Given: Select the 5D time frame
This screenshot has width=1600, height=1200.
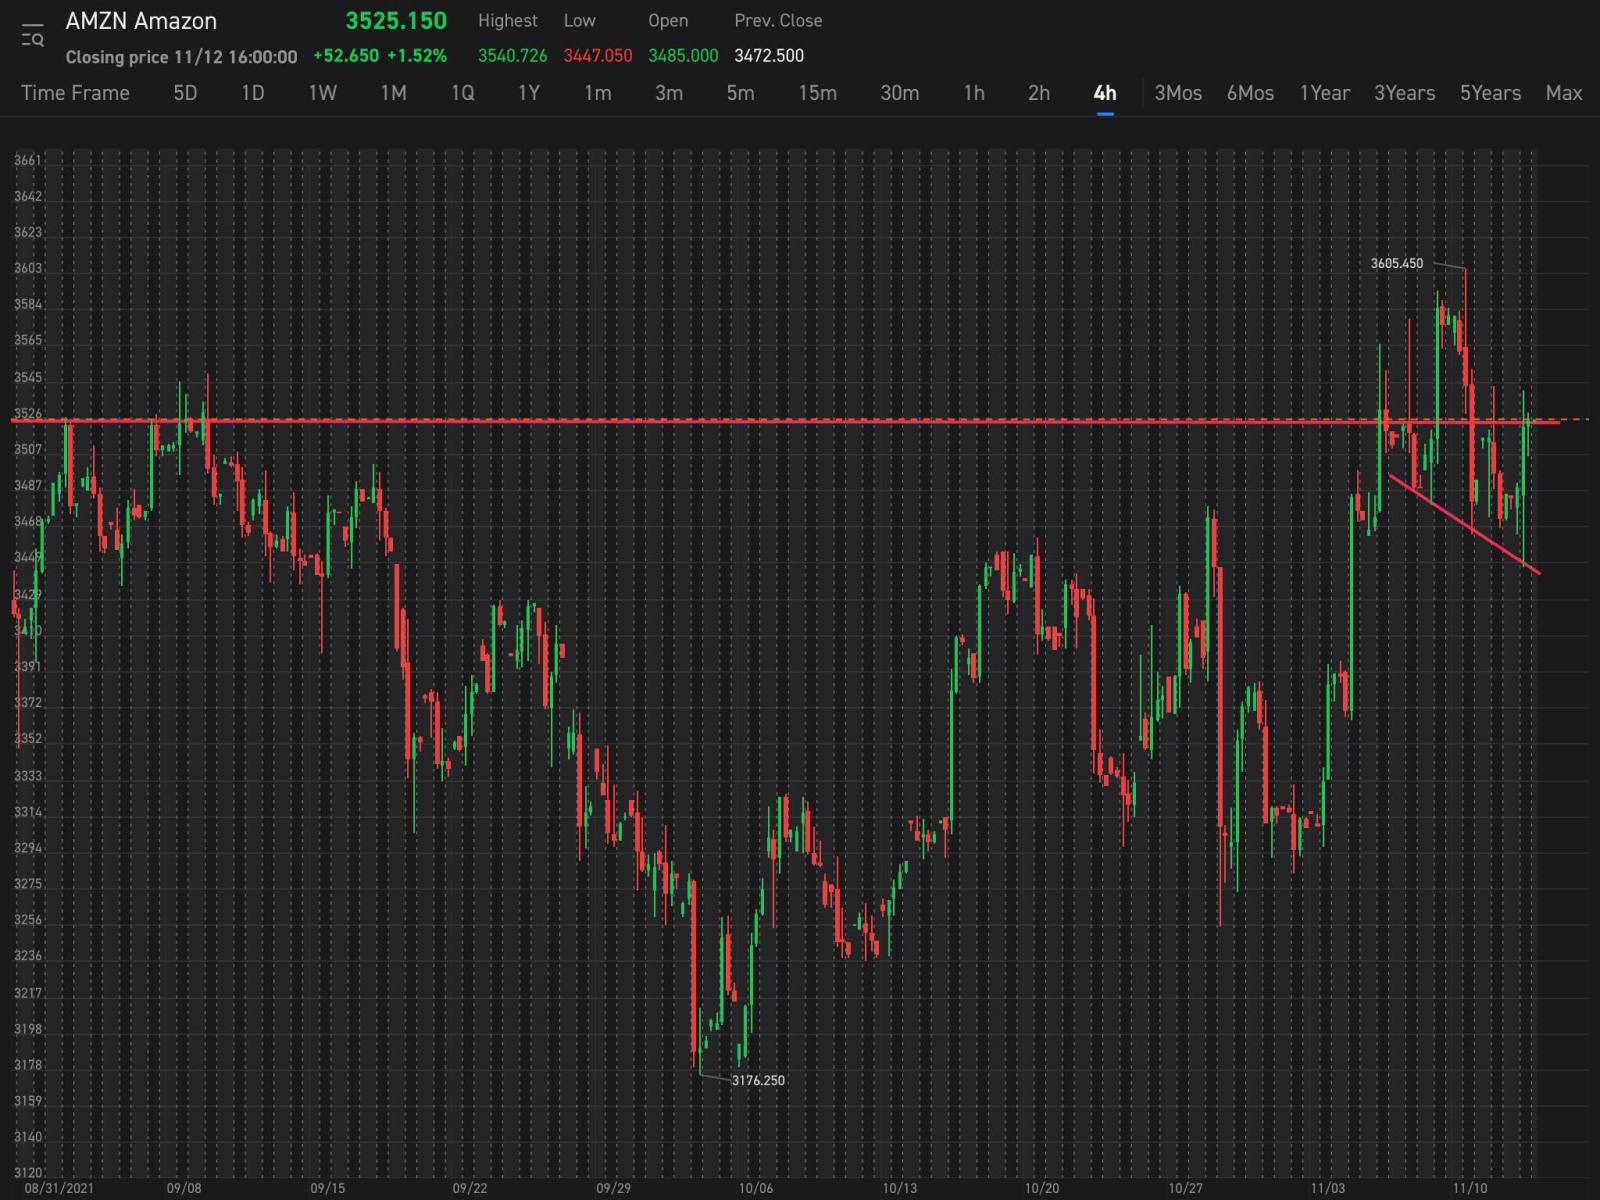Looking at the screenshot, I should click(x=185, y=93).
